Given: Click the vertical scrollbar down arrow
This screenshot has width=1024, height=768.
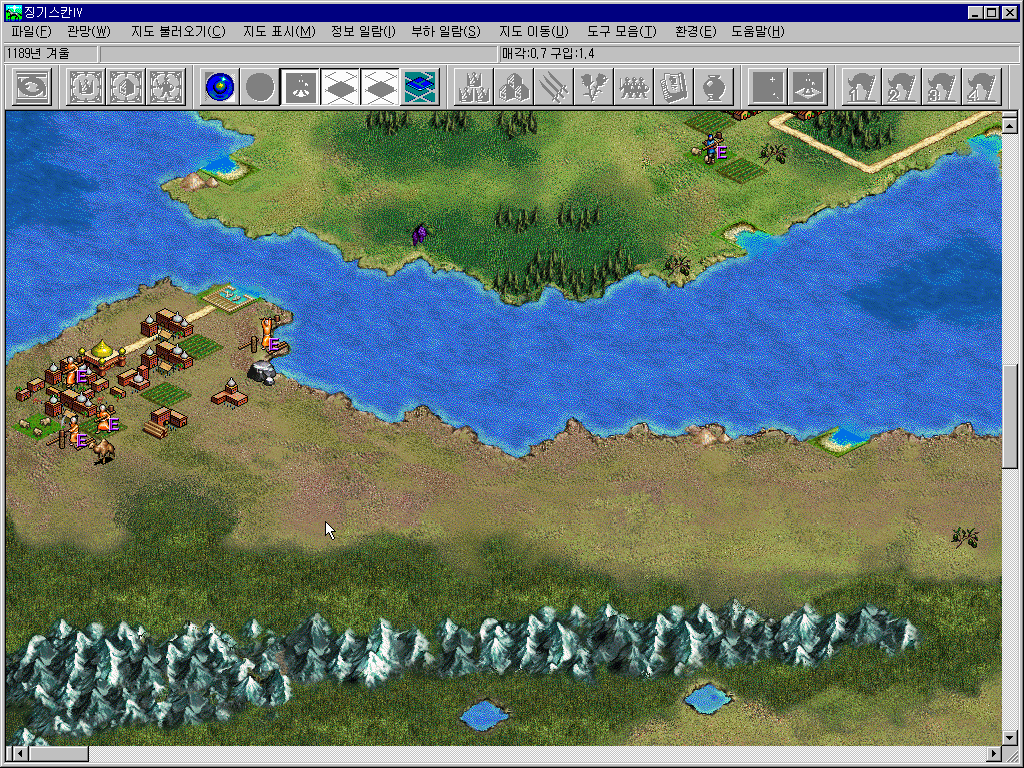Looking at the screenshot, I should [x=1010, y=737].
